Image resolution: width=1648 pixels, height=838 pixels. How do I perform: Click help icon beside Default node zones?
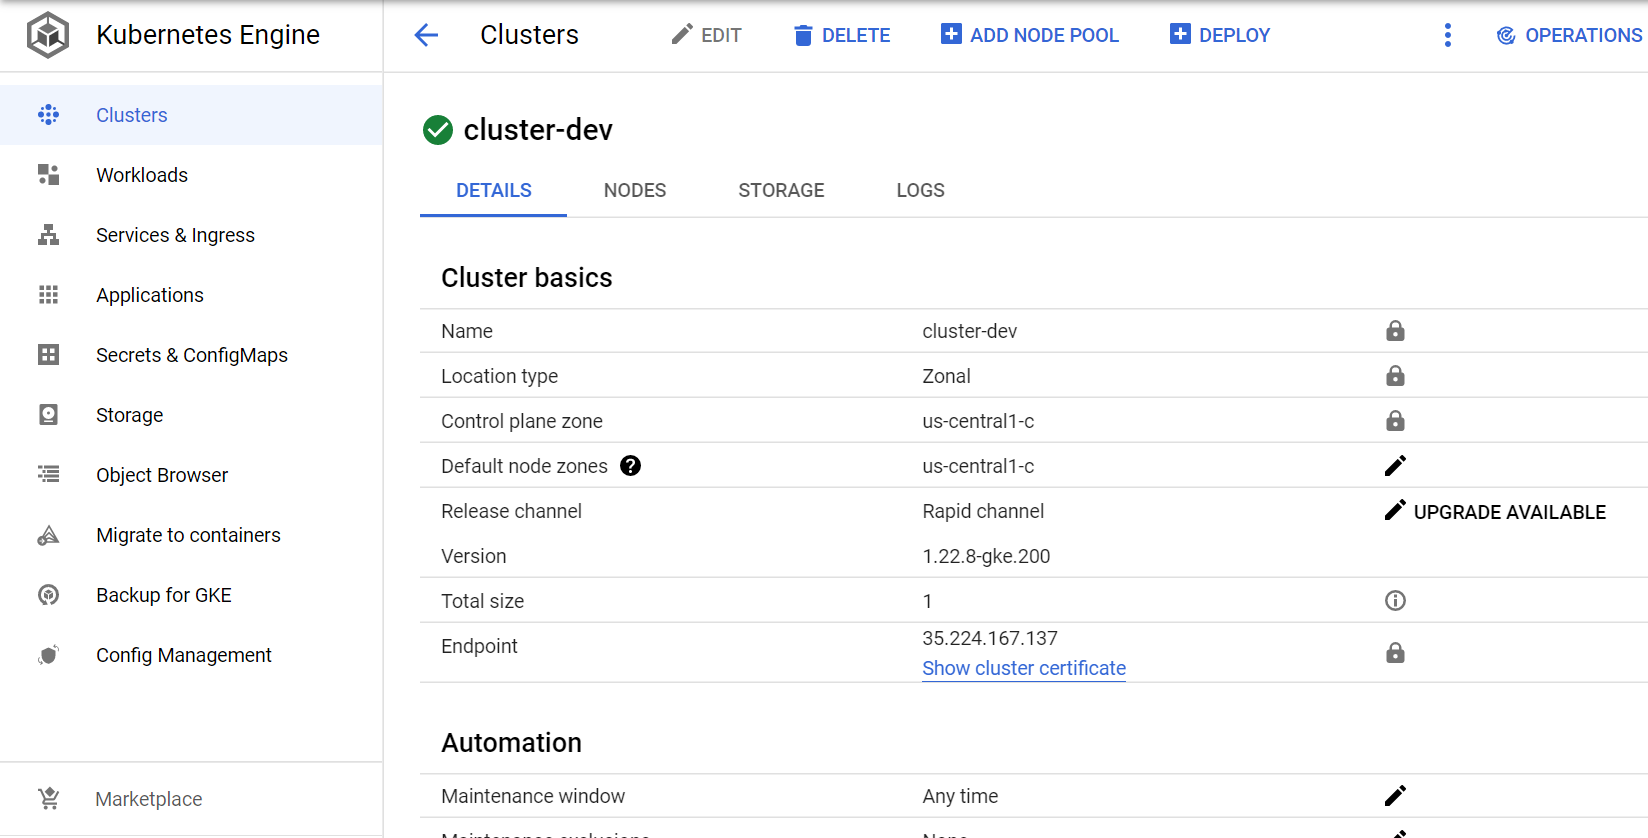click(x=630, y=466)
